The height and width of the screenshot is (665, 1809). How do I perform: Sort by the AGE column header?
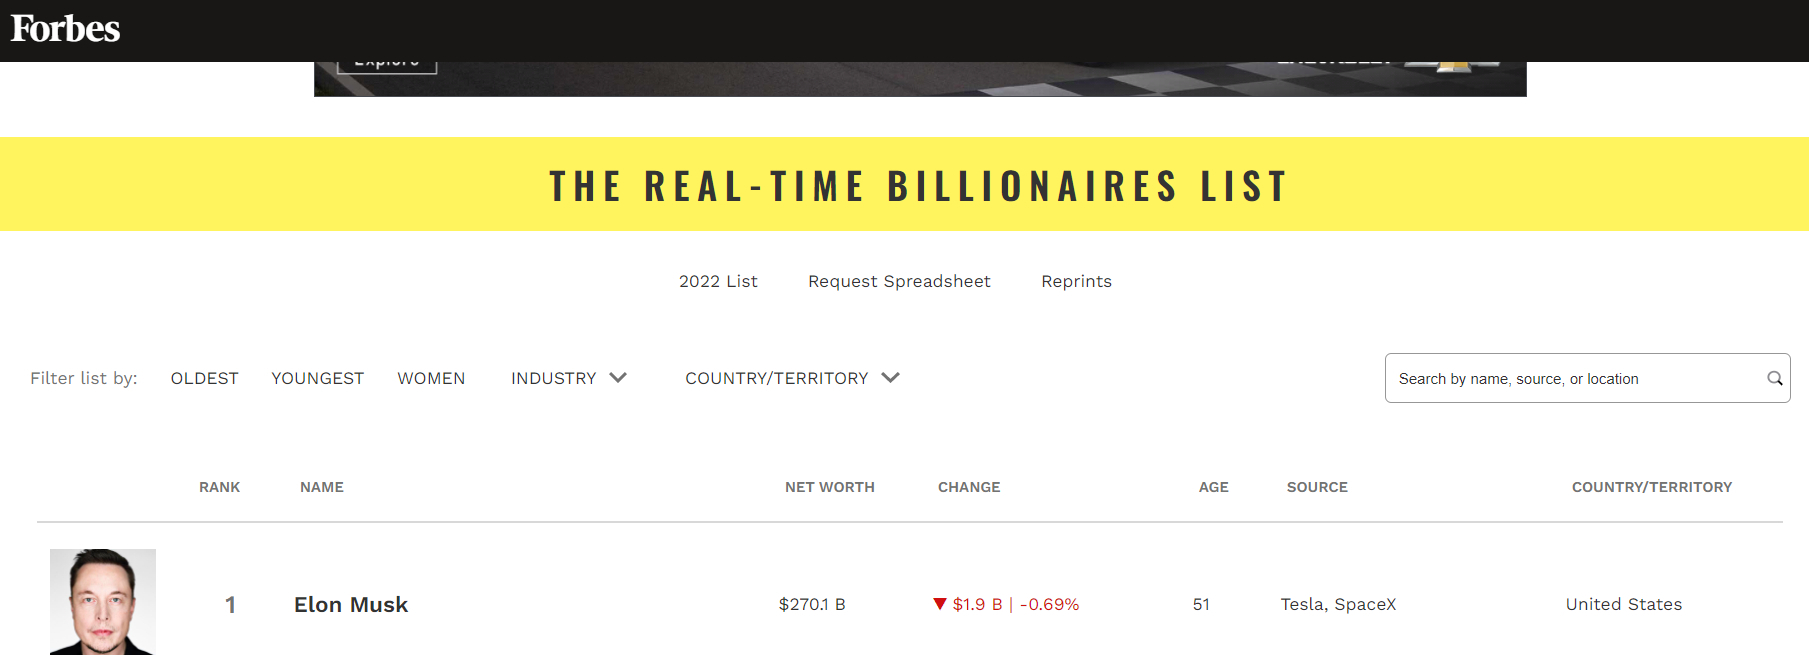click(1213, 487)
